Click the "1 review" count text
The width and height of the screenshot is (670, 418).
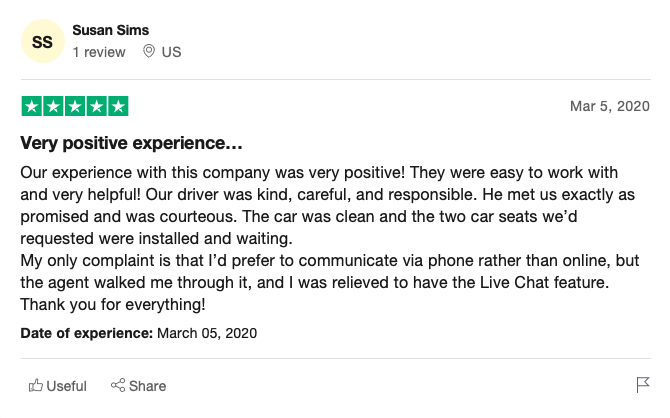(99, 52)
